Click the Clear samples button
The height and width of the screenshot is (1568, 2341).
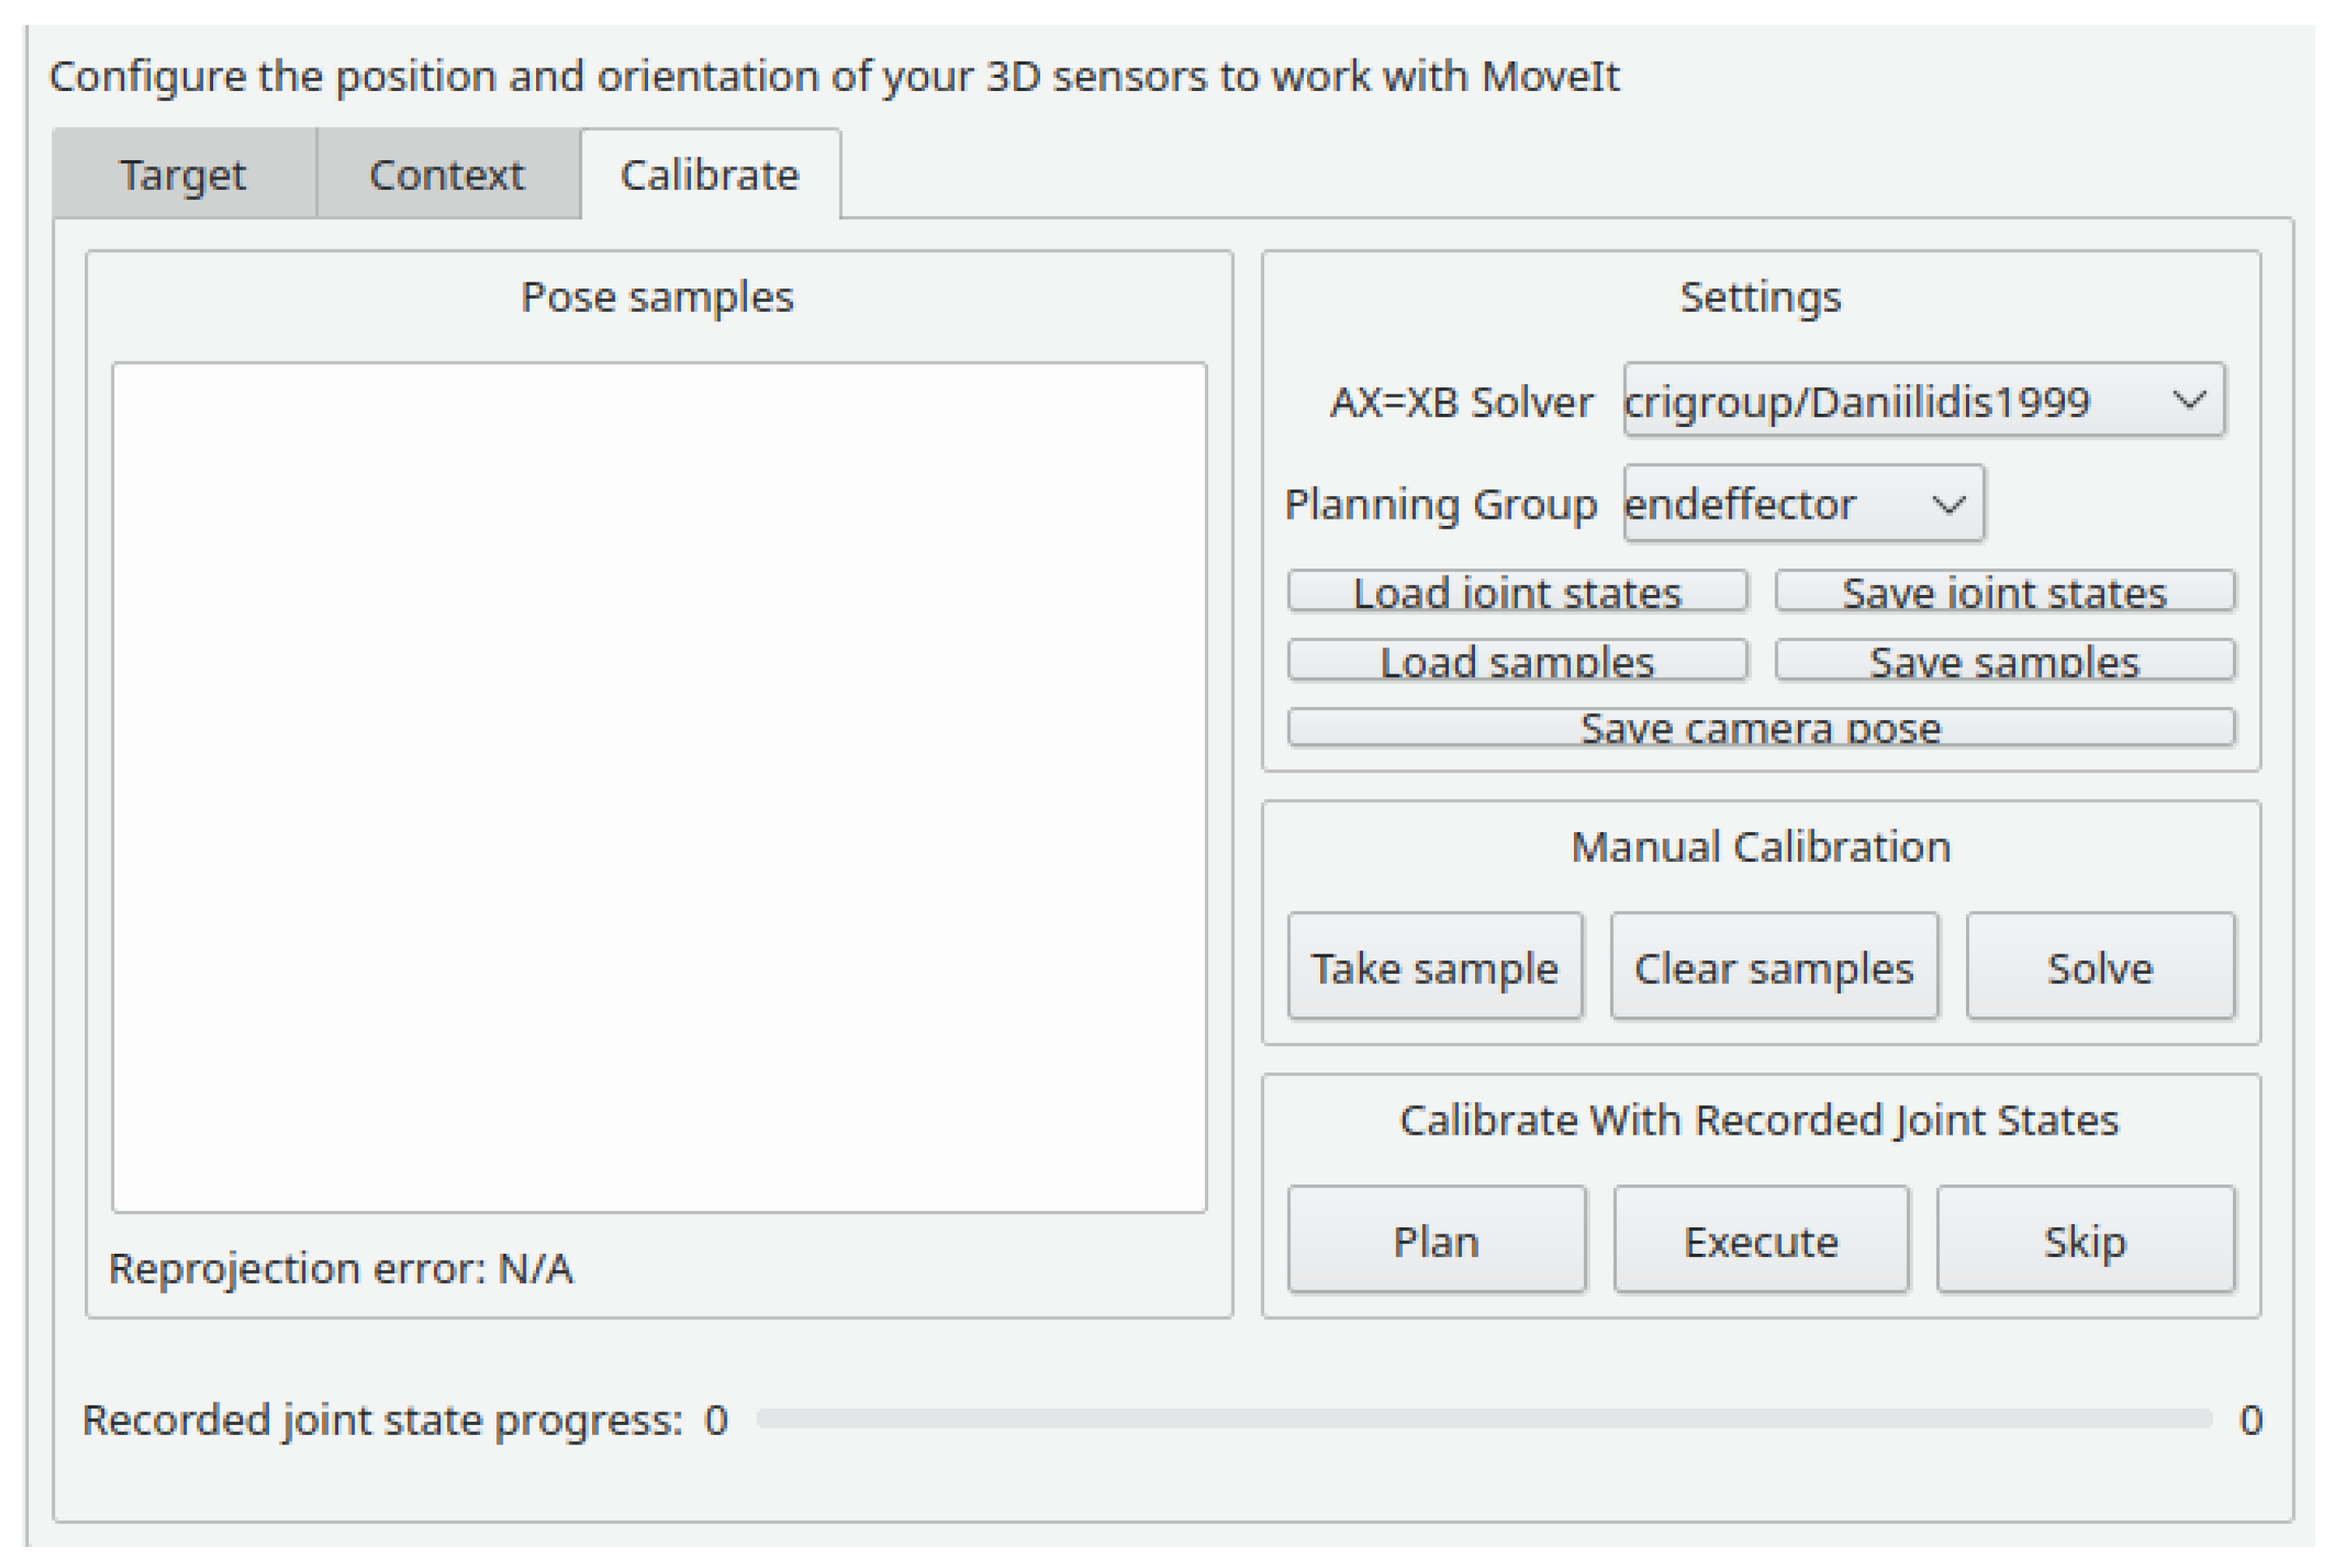[x=1773, y=967]
